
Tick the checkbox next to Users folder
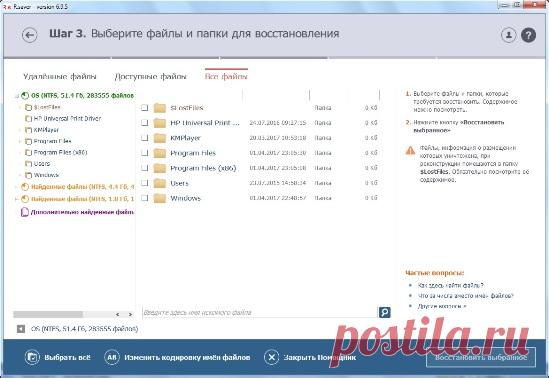click(x=145, y=183)
